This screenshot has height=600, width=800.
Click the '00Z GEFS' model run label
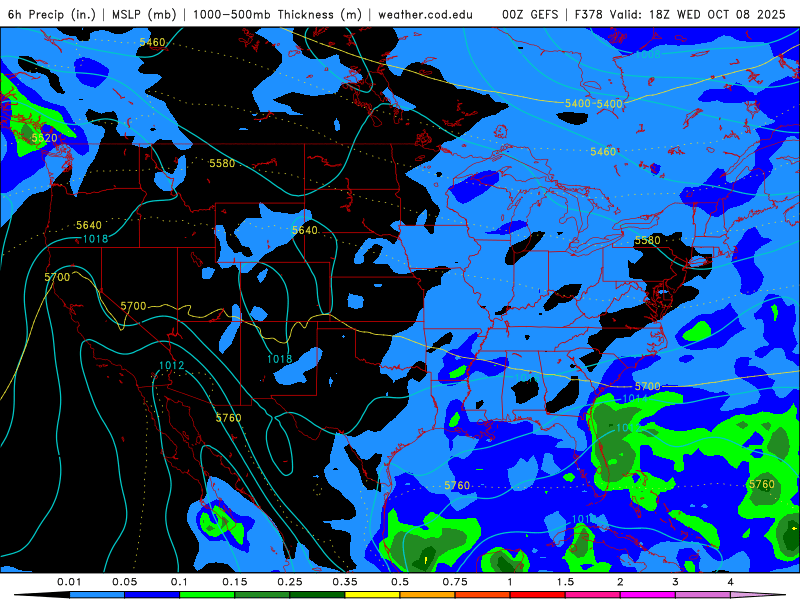(530, 14)
